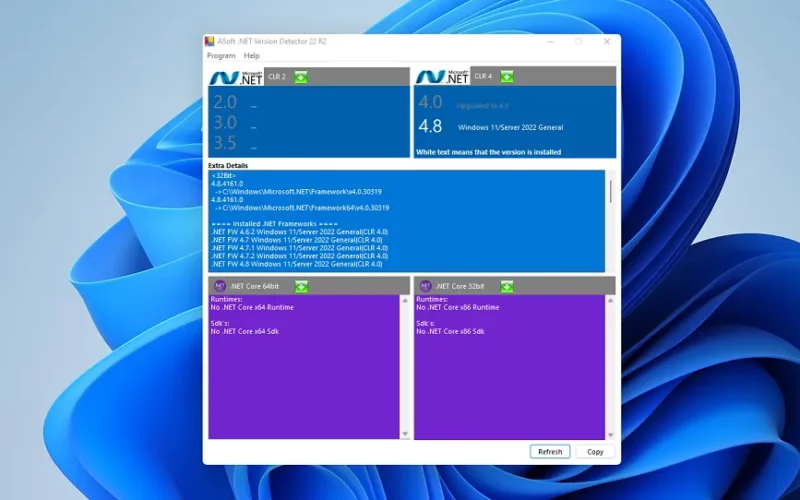Open the Help menu
The height and width of the screenshot is (500, 800).
252,56
